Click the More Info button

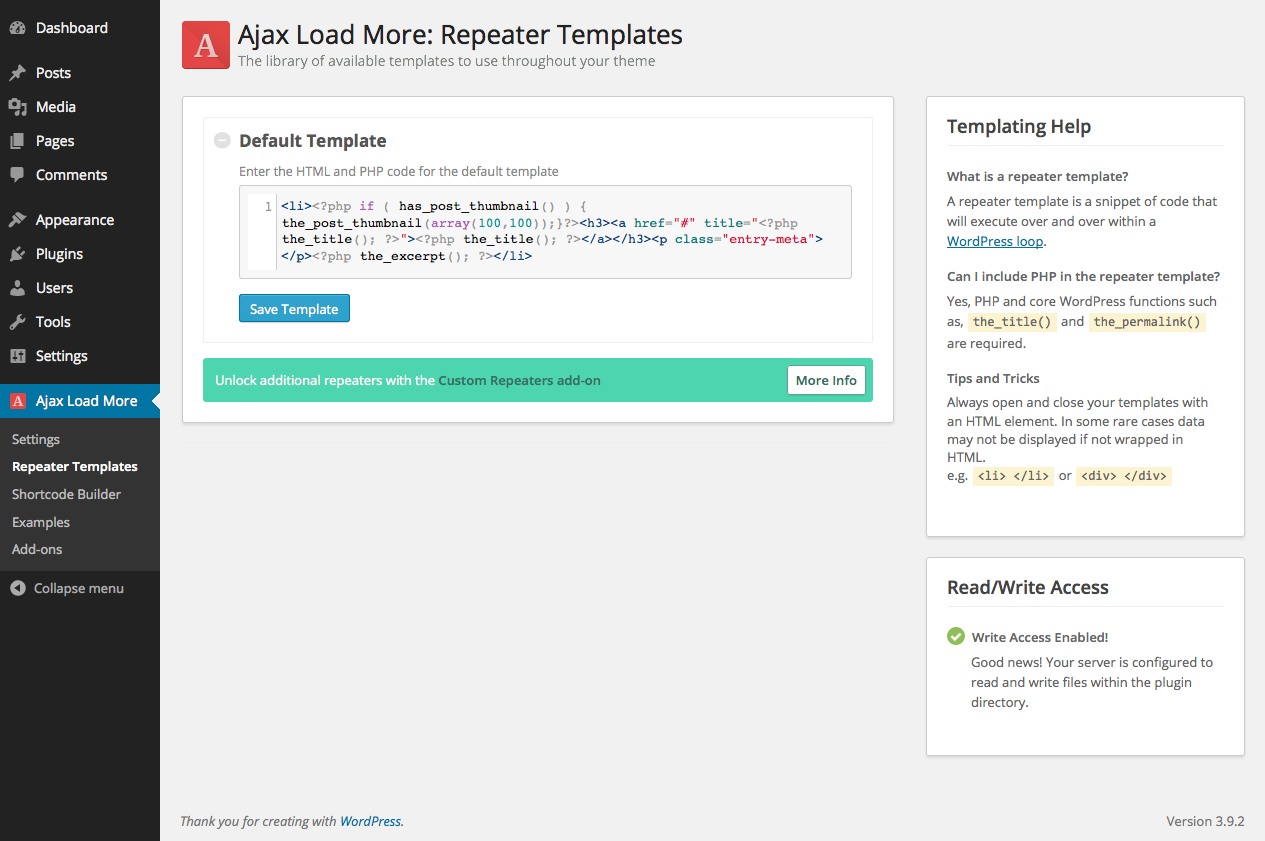pyautogui.click(x=826, y=380)
